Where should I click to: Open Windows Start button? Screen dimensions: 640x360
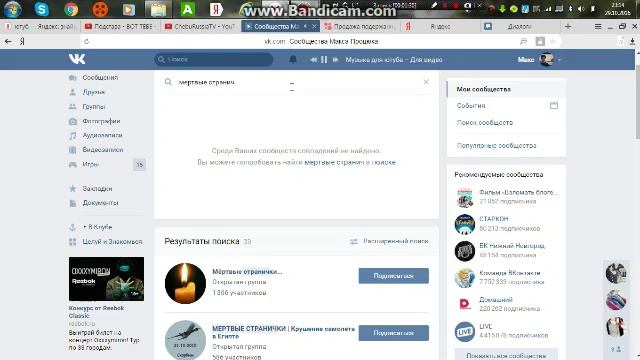[x=13, y=9]
